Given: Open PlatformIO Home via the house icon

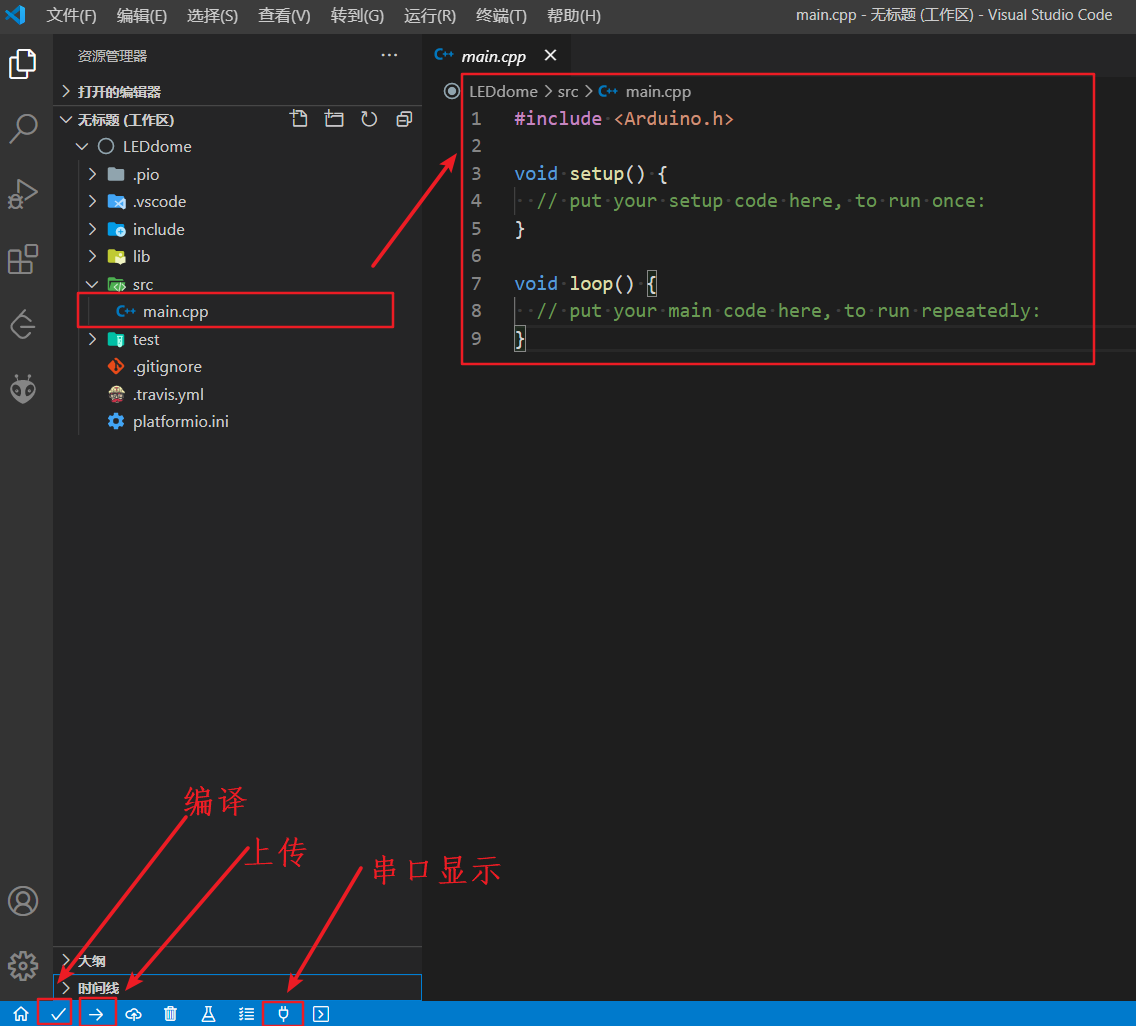Looking at the screenshot, I should point(21,1013).
